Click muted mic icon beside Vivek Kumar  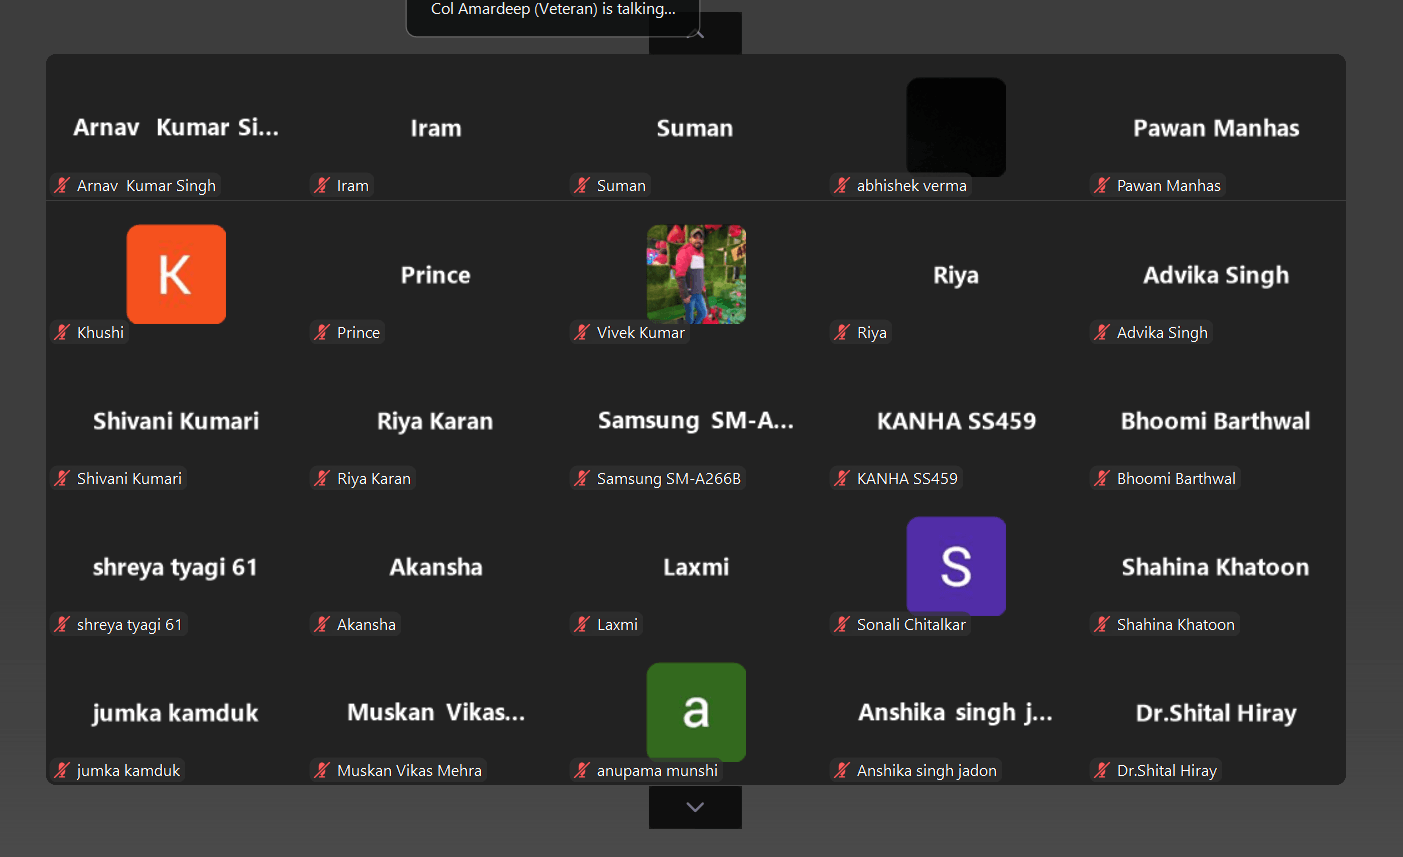click(x=582, y=332)
